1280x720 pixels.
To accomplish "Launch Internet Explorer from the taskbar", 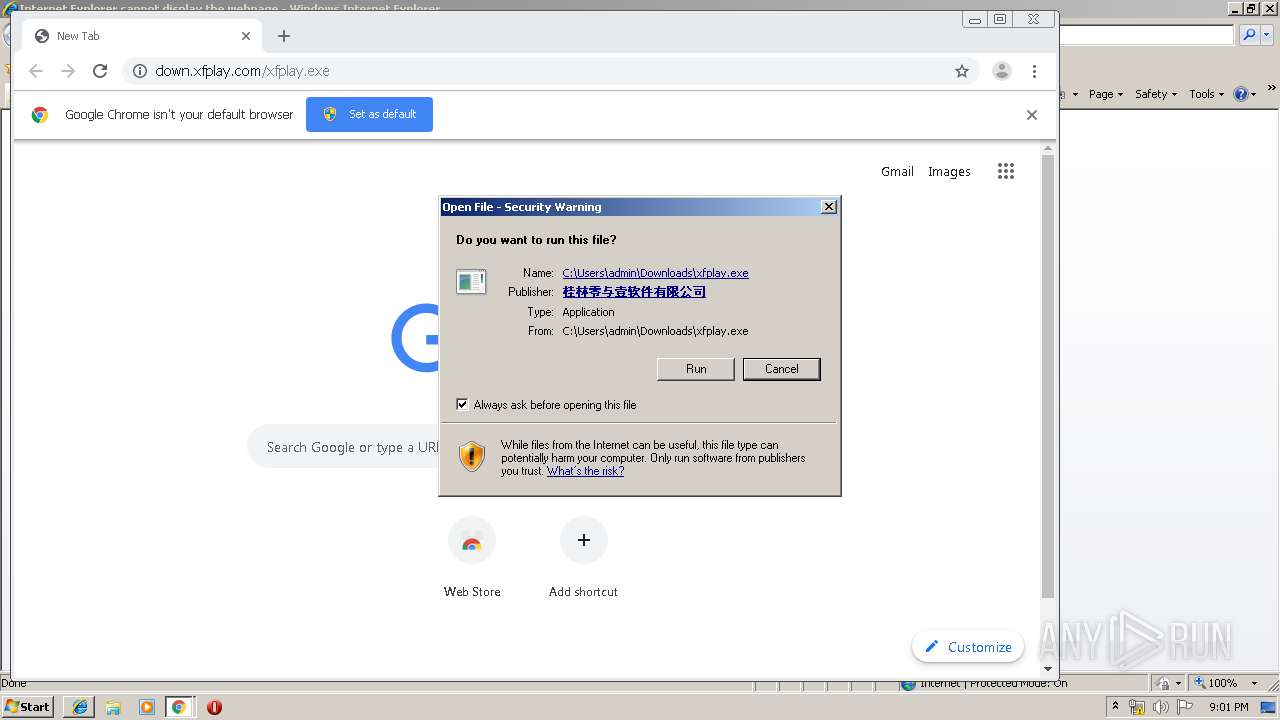I will click(80, 707).
